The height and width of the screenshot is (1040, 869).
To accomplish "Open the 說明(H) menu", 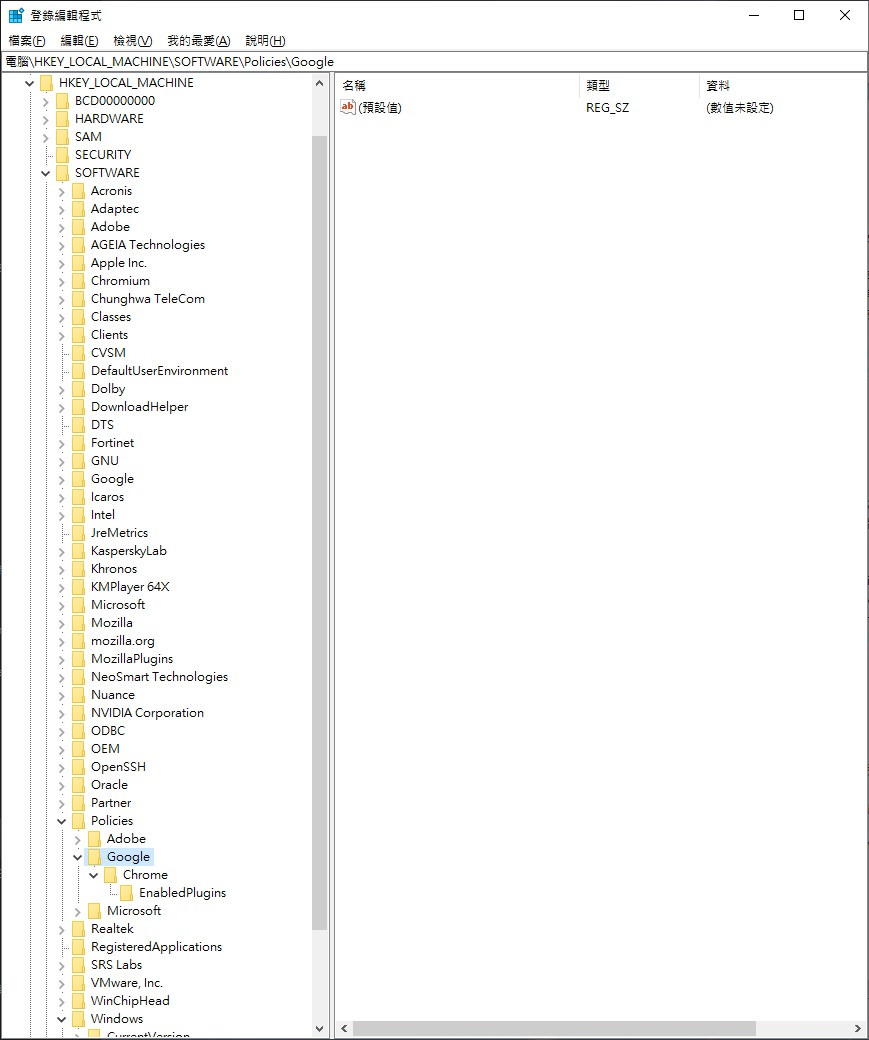I will (265, 40).
